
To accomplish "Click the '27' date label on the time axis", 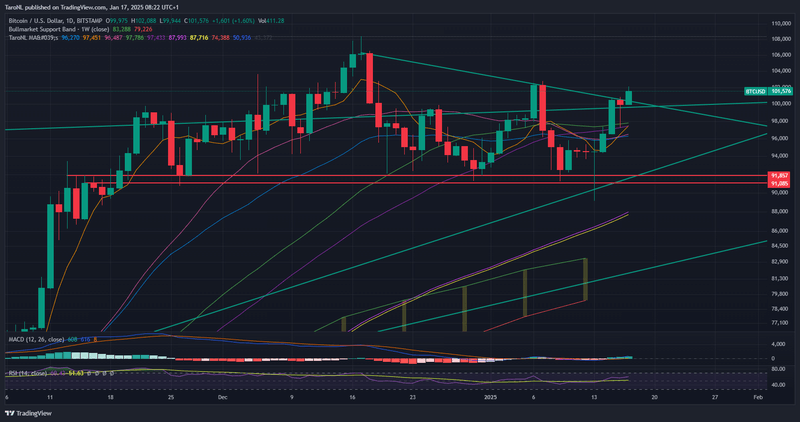I will tap(715, 397).
